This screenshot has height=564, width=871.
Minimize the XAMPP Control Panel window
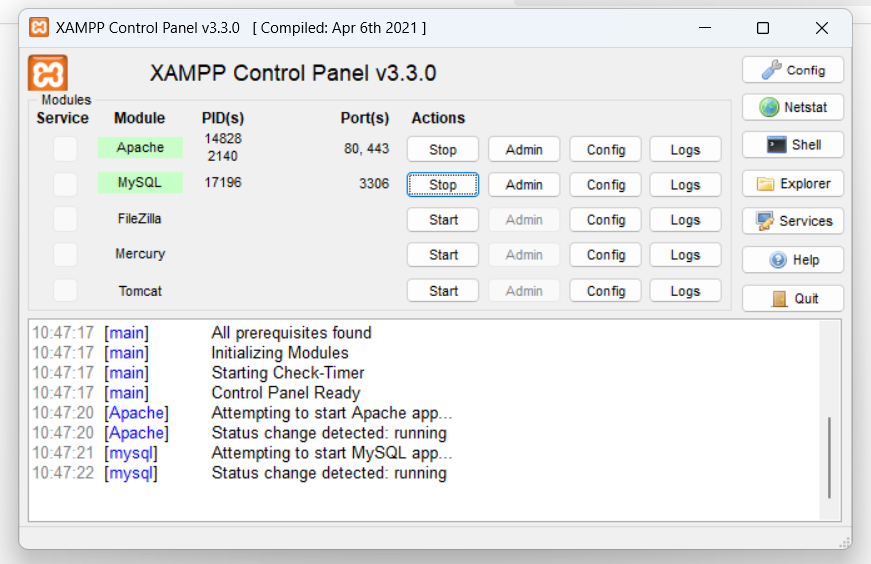click(x=705, y=28)
